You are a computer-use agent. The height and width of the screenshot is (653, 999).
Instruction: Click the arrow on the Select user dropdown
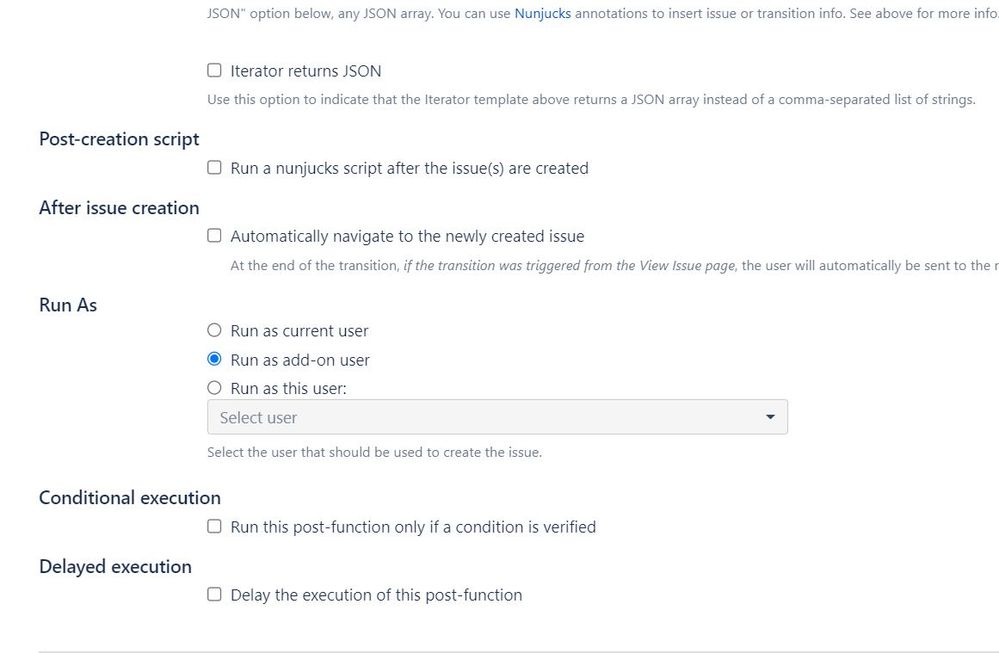(769, 417)
